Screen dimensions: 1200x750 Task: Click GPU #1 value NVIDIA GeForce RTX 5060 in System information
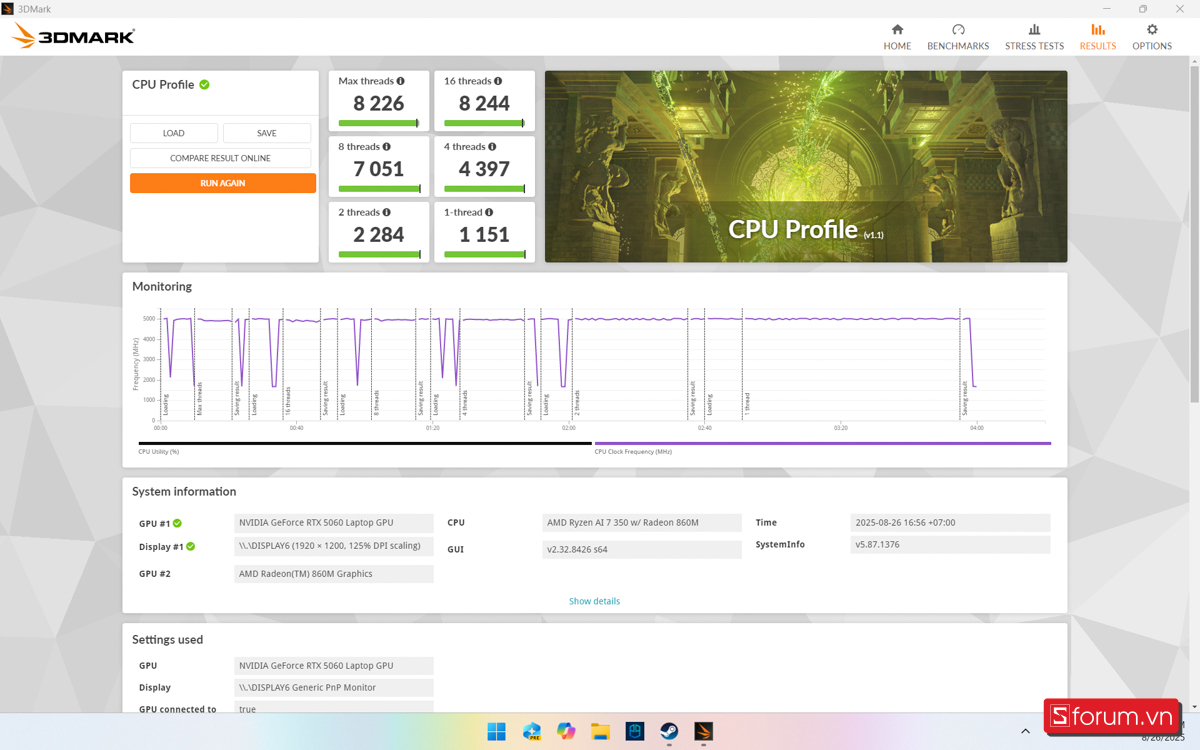click(x=334, y=523)
